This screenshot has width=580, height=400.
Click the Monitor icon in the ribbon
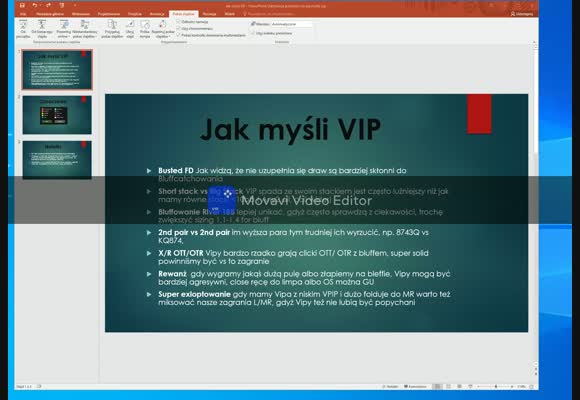pyautogui.click(x=253, y=24)
